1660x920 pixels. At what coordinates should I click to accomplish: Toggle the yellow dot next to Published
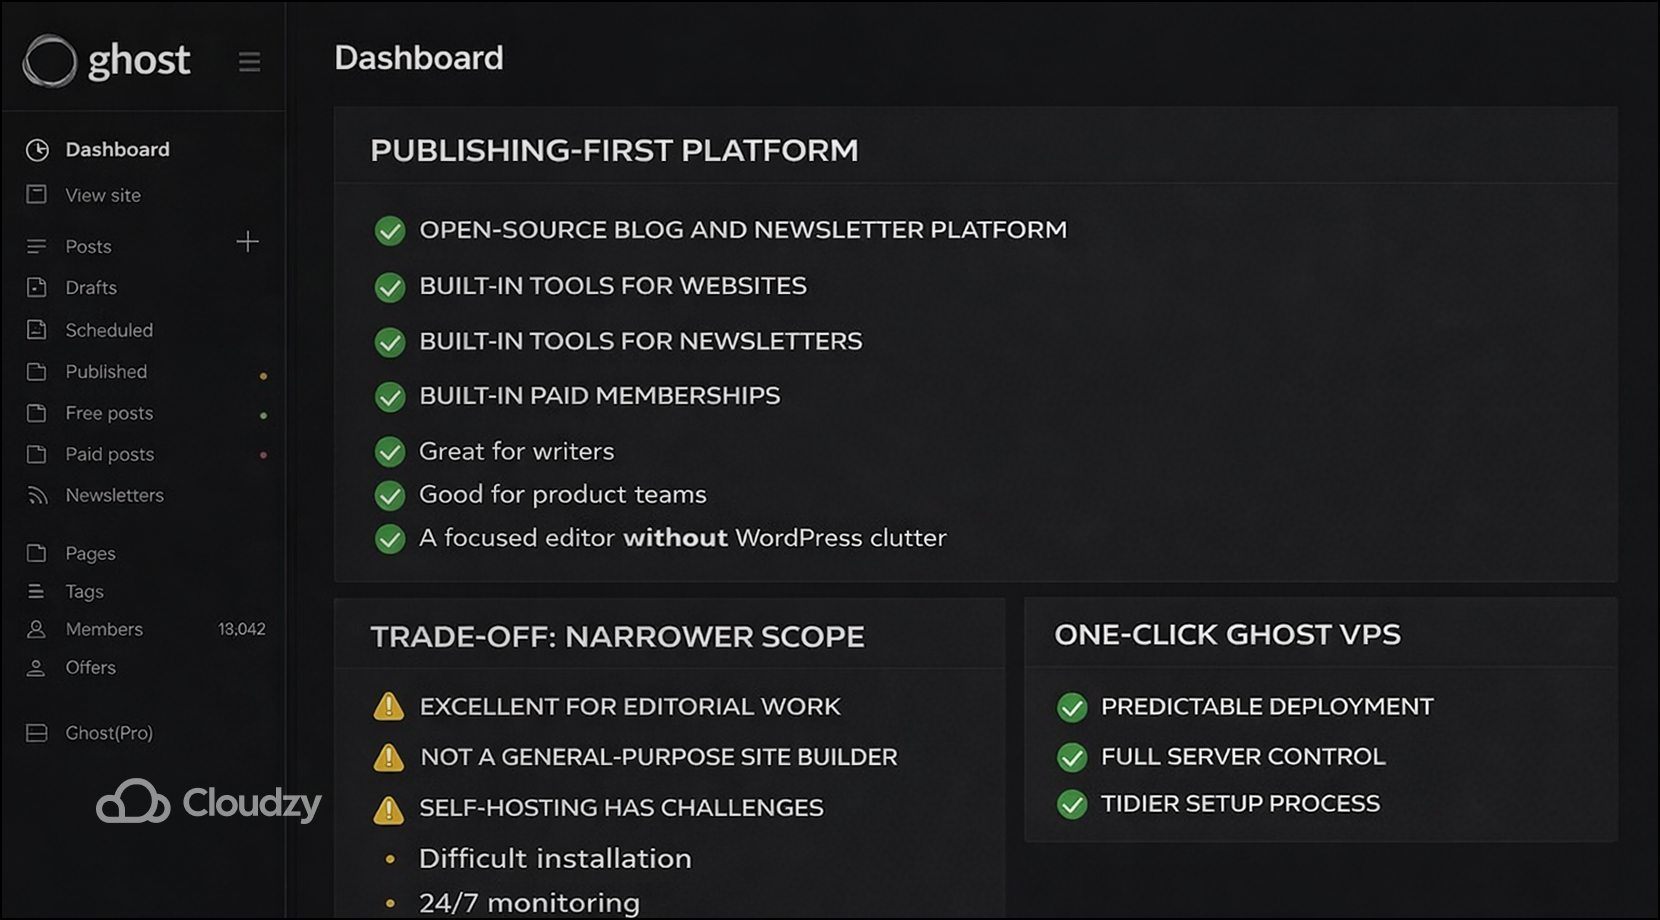(x=263, y=375)
